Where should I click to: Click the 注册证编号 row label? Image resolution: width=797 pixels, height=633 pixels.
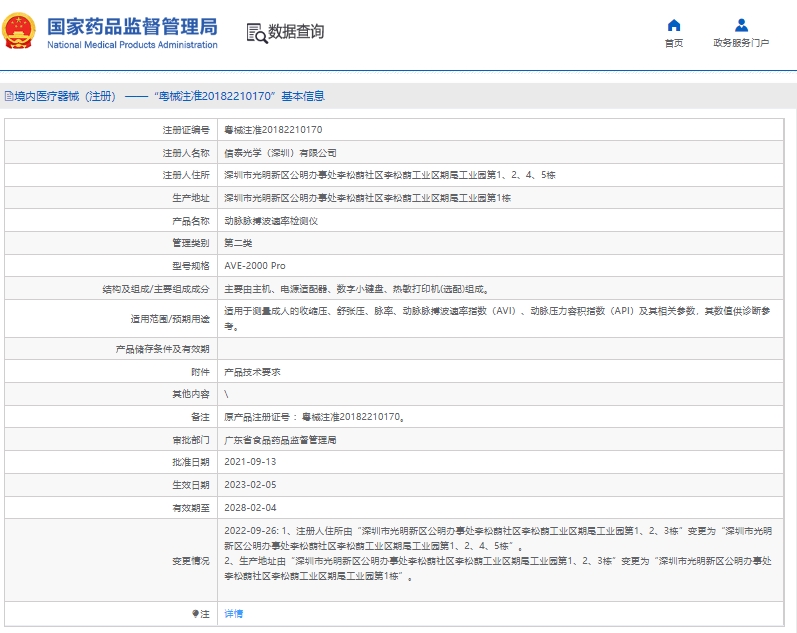186,130
